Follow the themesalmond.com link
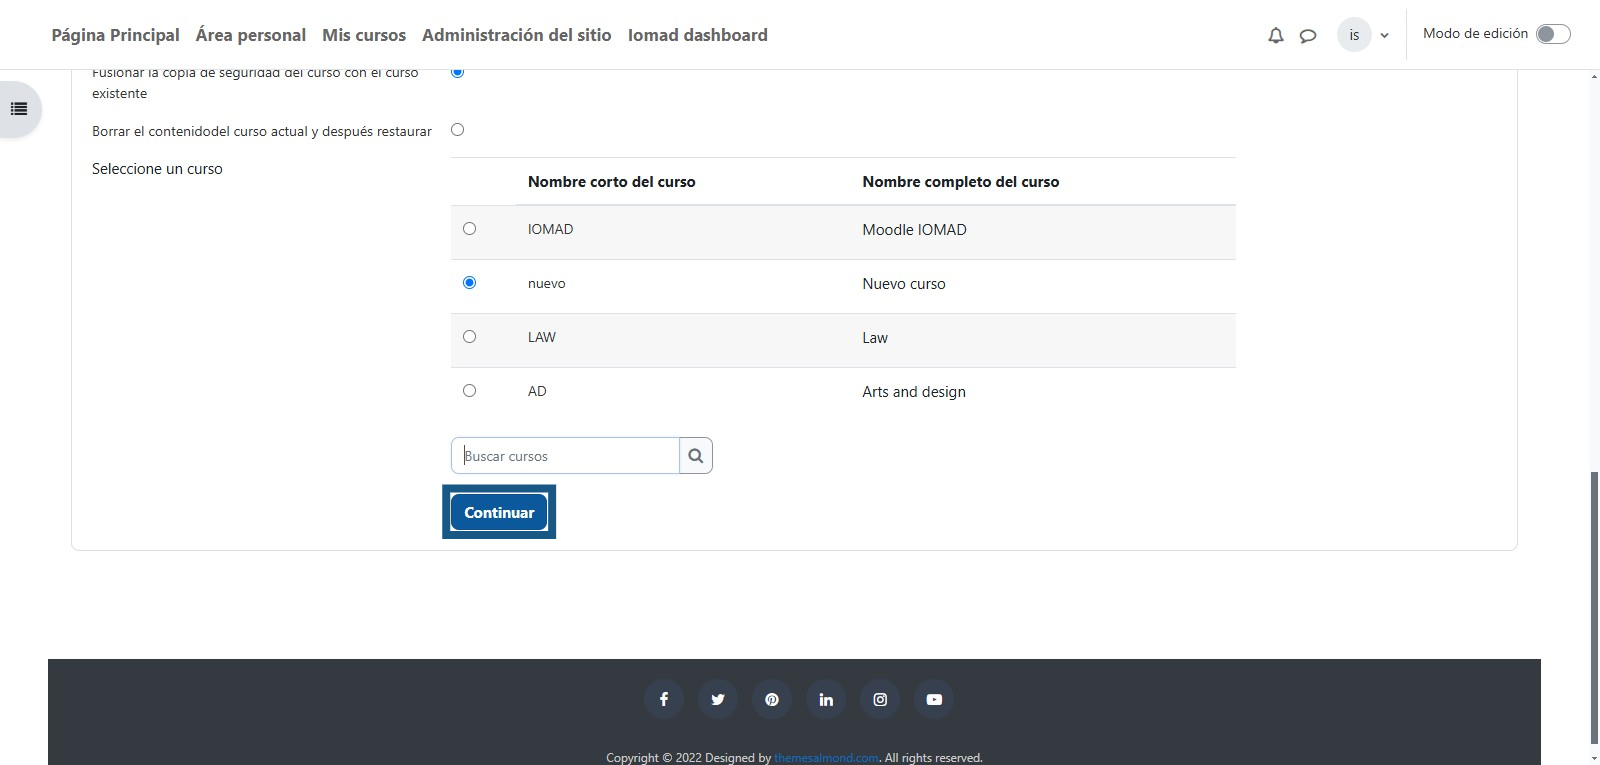This screenshot has width=1600, height=765. click(825, 758)
